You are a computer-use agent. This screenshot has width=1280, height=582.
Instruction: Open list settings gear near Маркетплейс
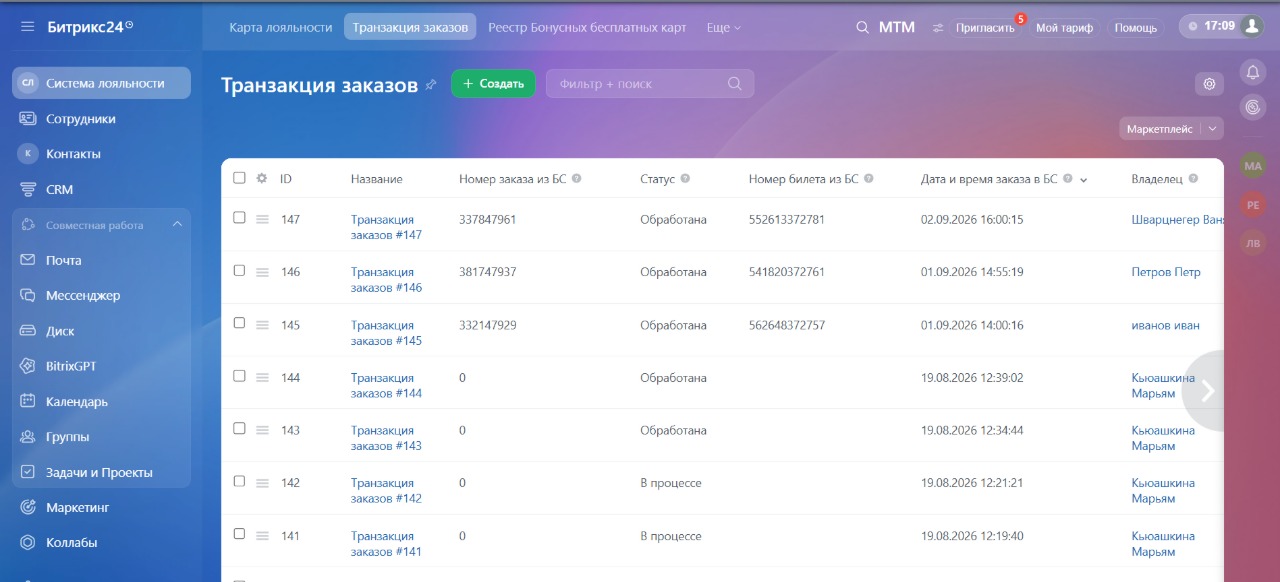[x=1210, y=84]
